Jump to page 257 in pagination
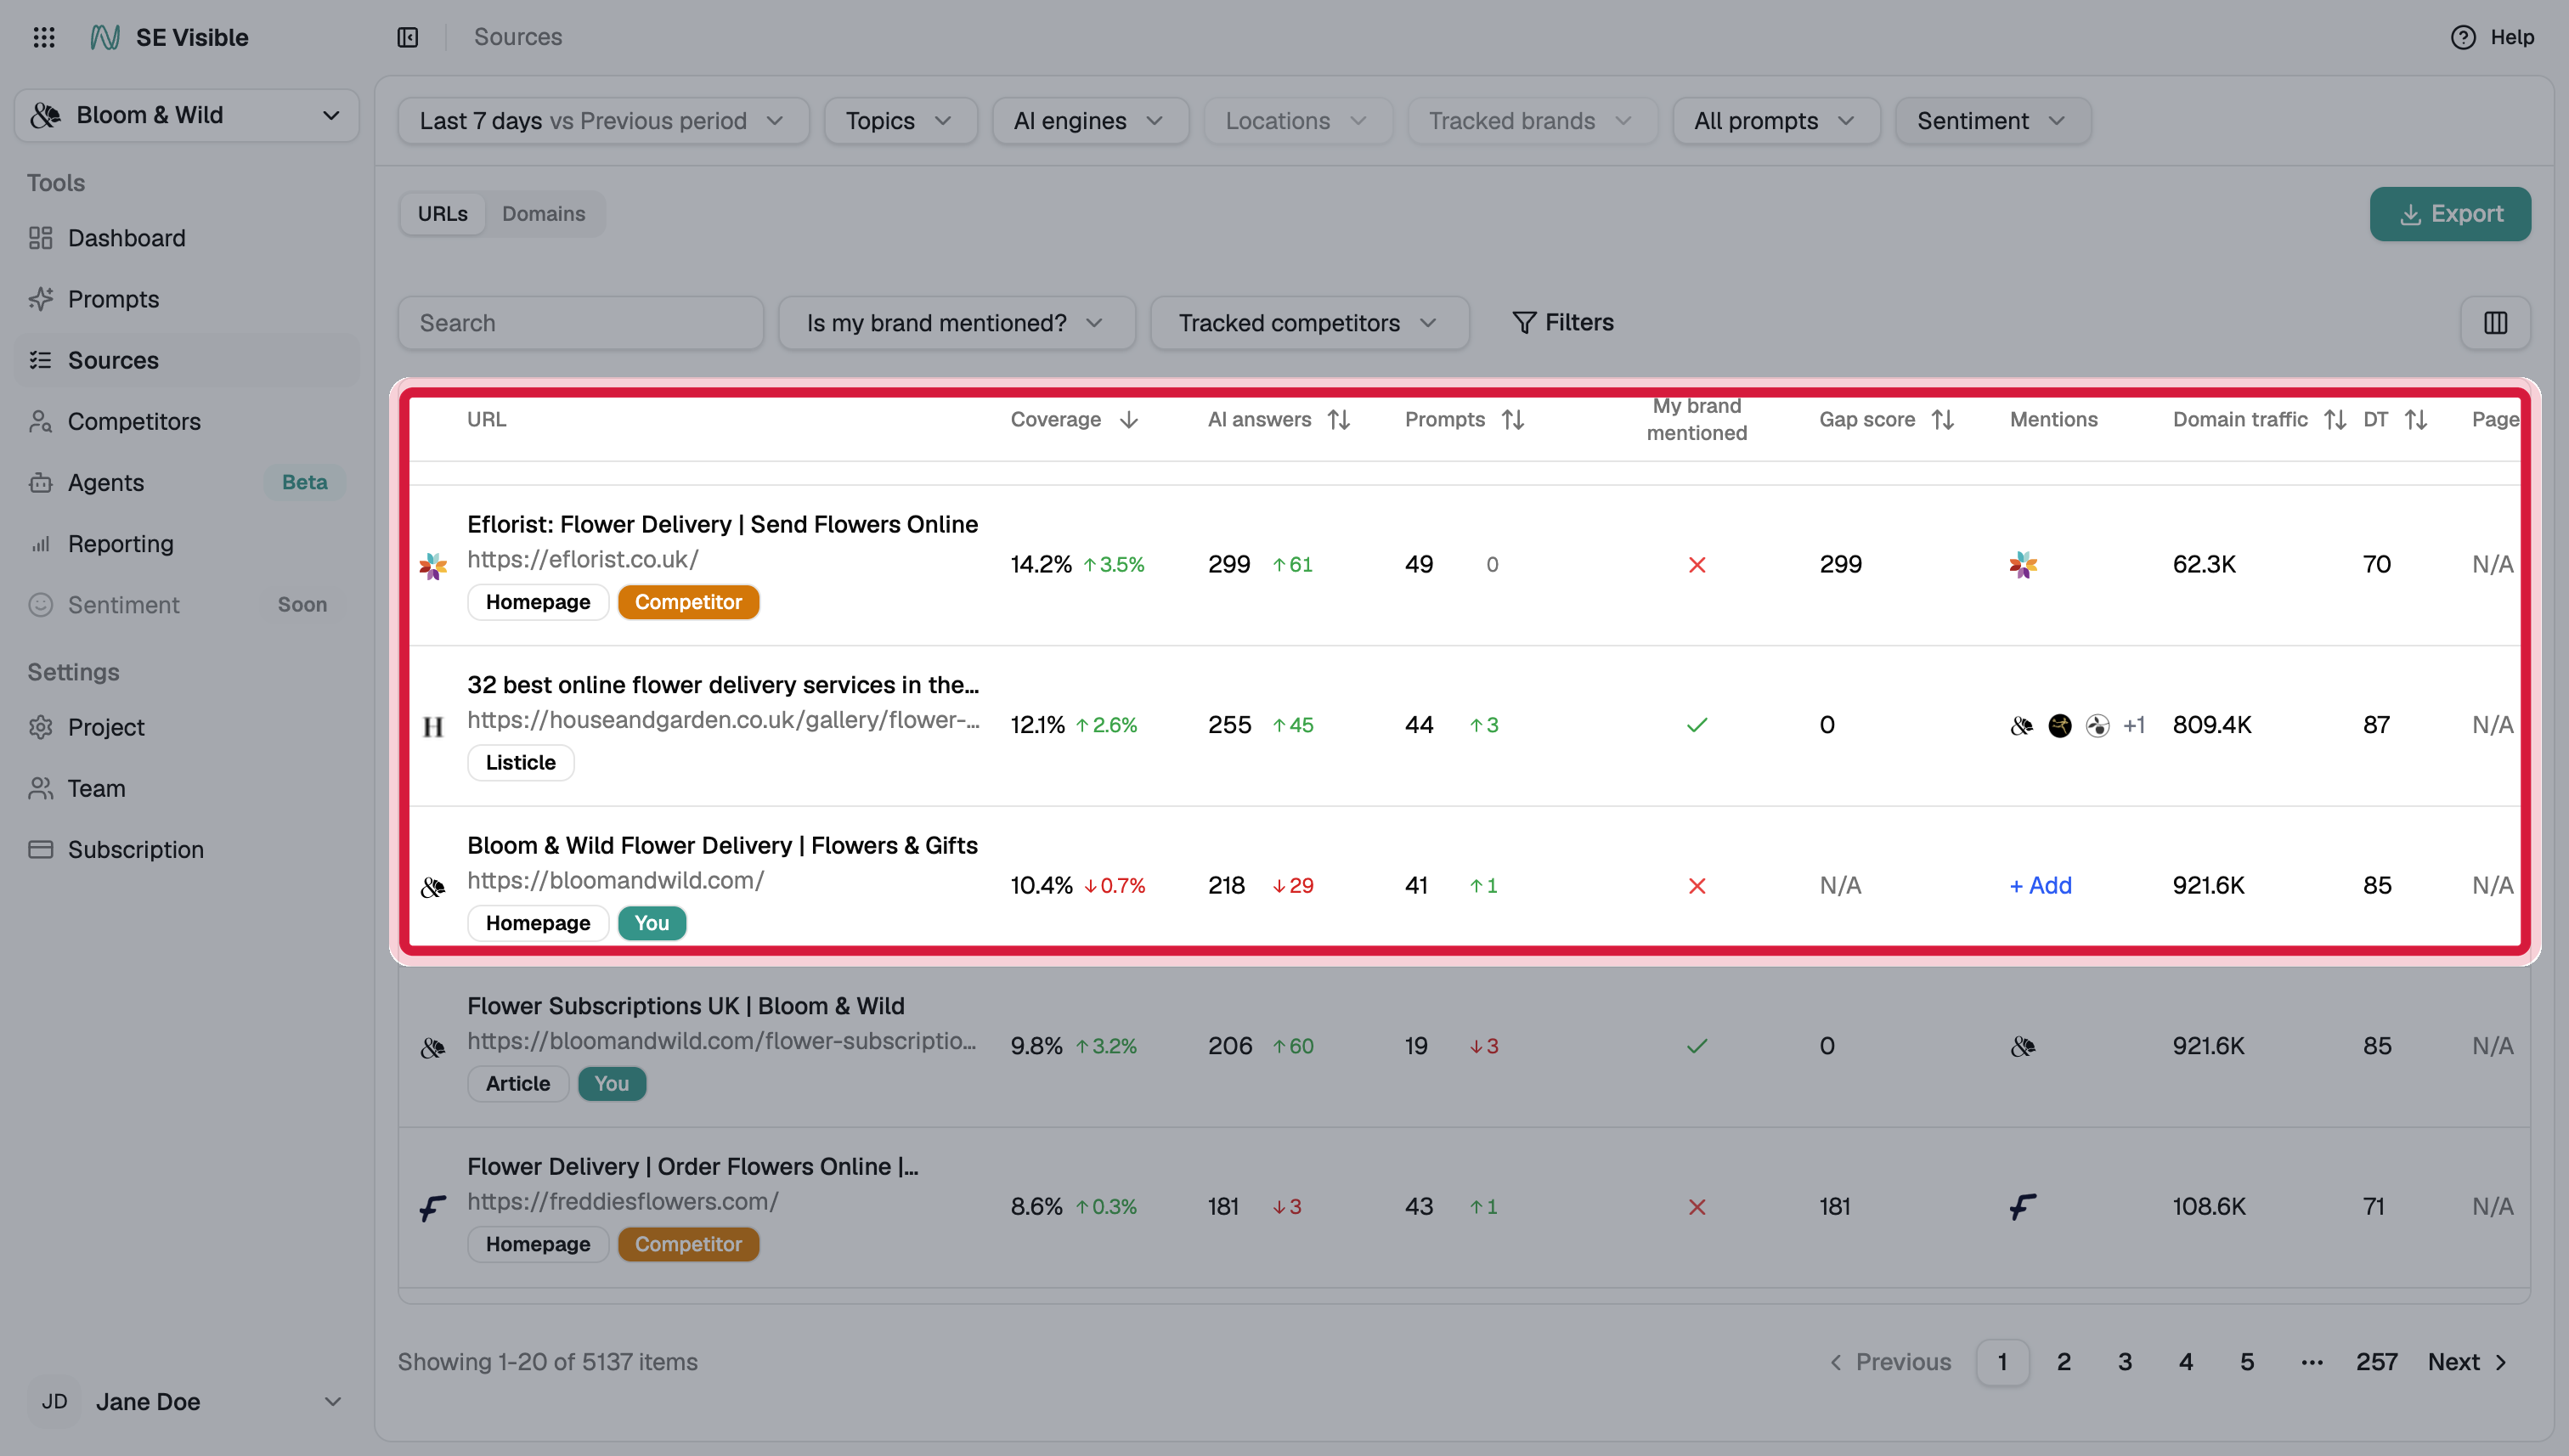The height and width of the screenshot is (1456, 2569). point(2376,1362)
